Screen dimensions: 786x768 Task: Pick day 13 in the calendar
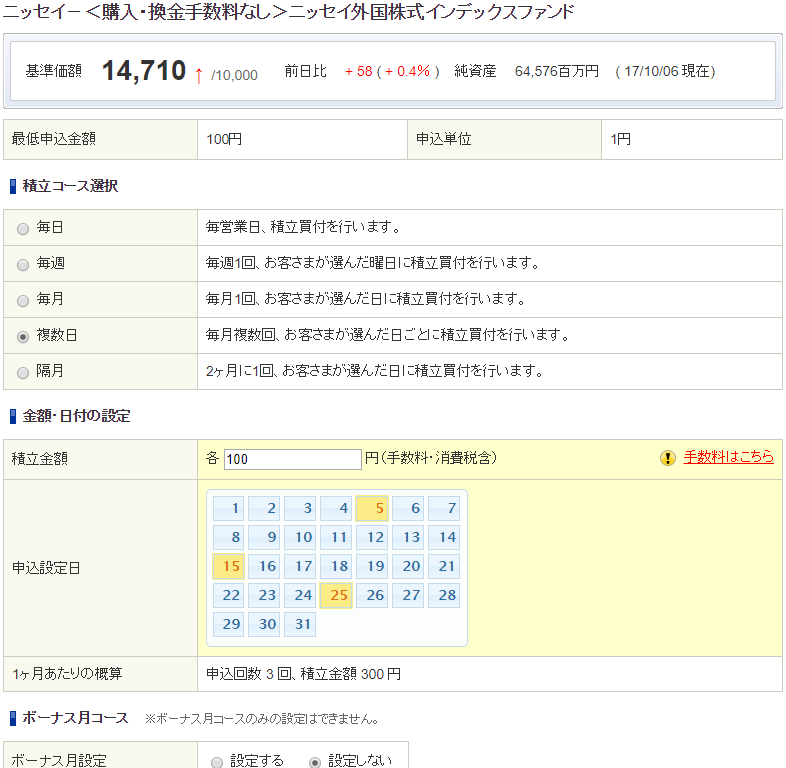(x=408, y=537)
